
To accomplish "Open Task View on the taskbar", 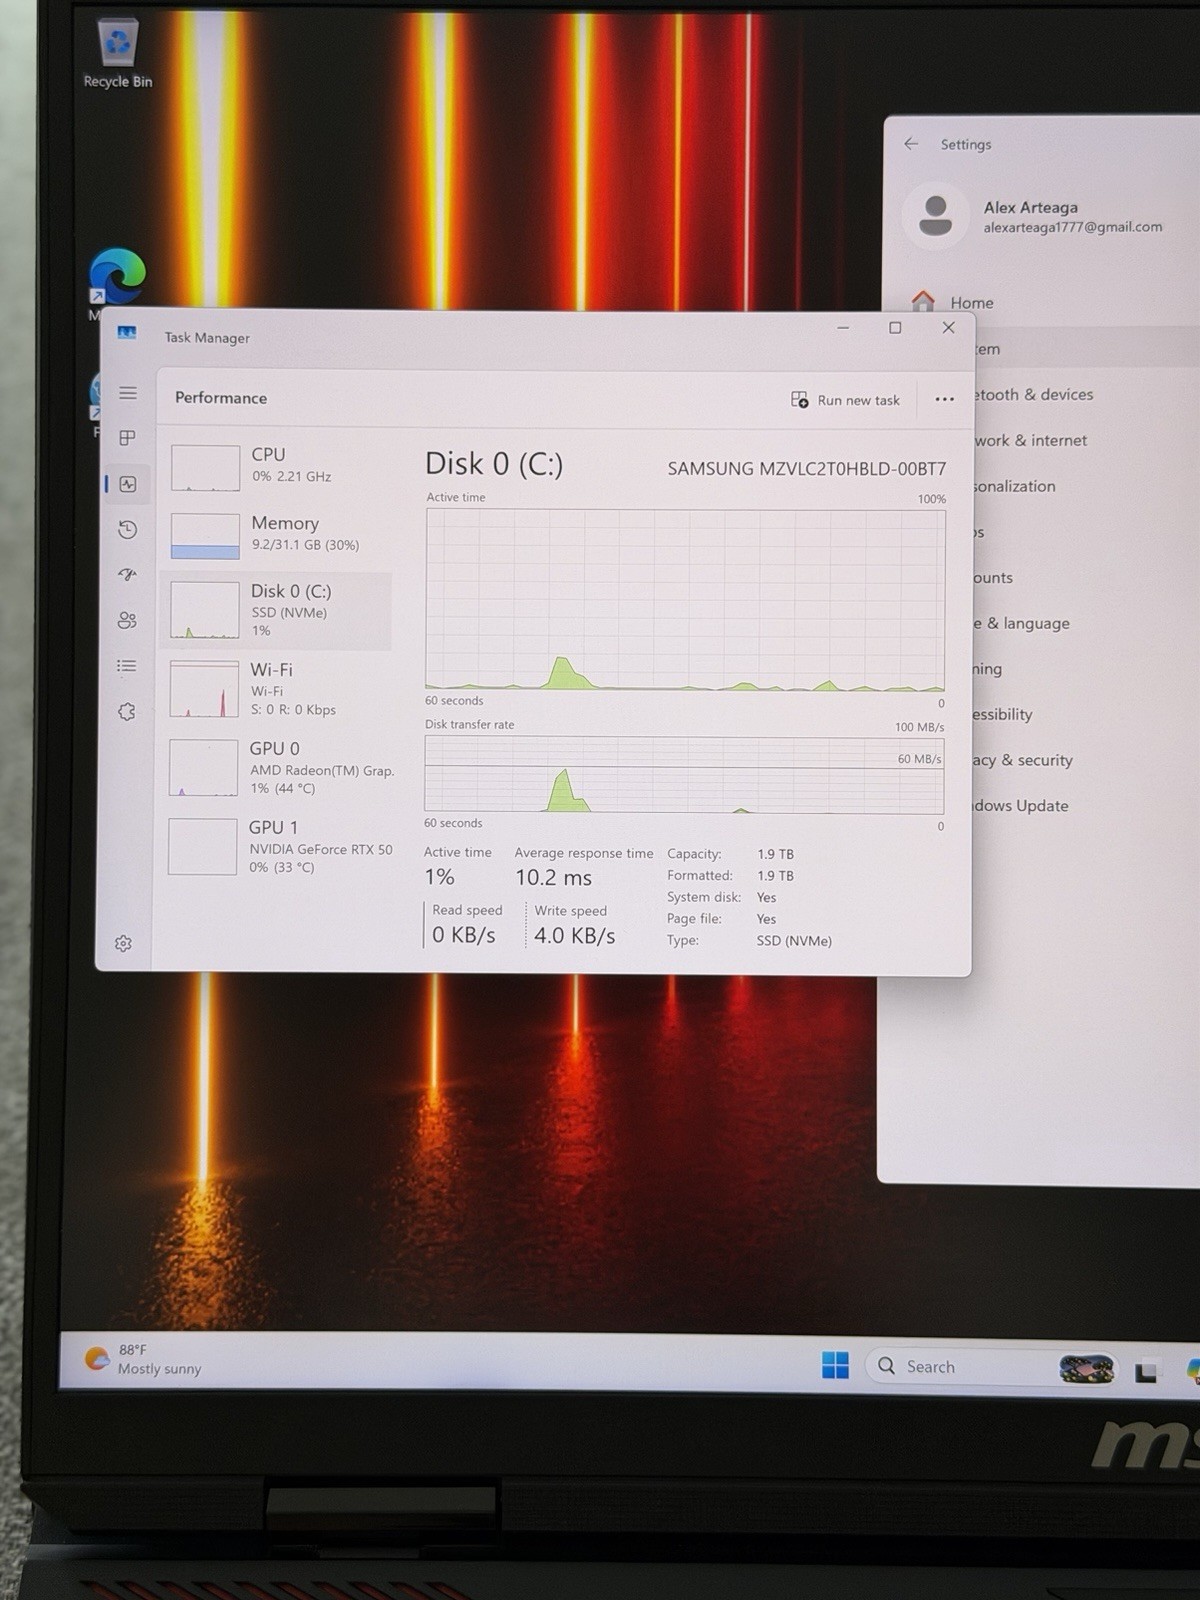I will coord(1146,1372).
